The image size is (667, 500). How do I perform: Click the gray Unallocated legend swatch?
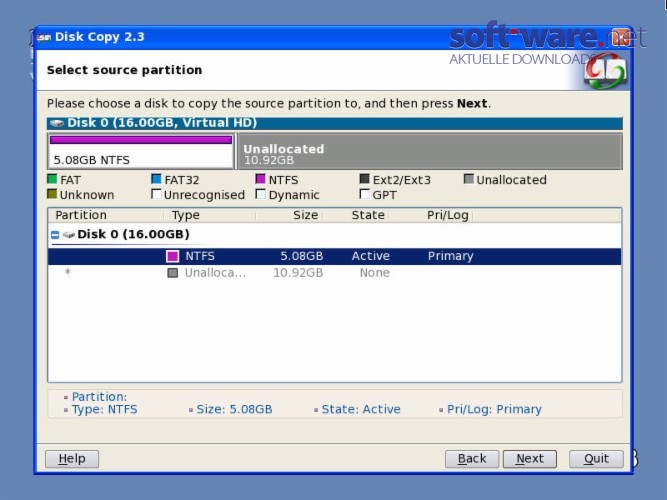[468, 179]
